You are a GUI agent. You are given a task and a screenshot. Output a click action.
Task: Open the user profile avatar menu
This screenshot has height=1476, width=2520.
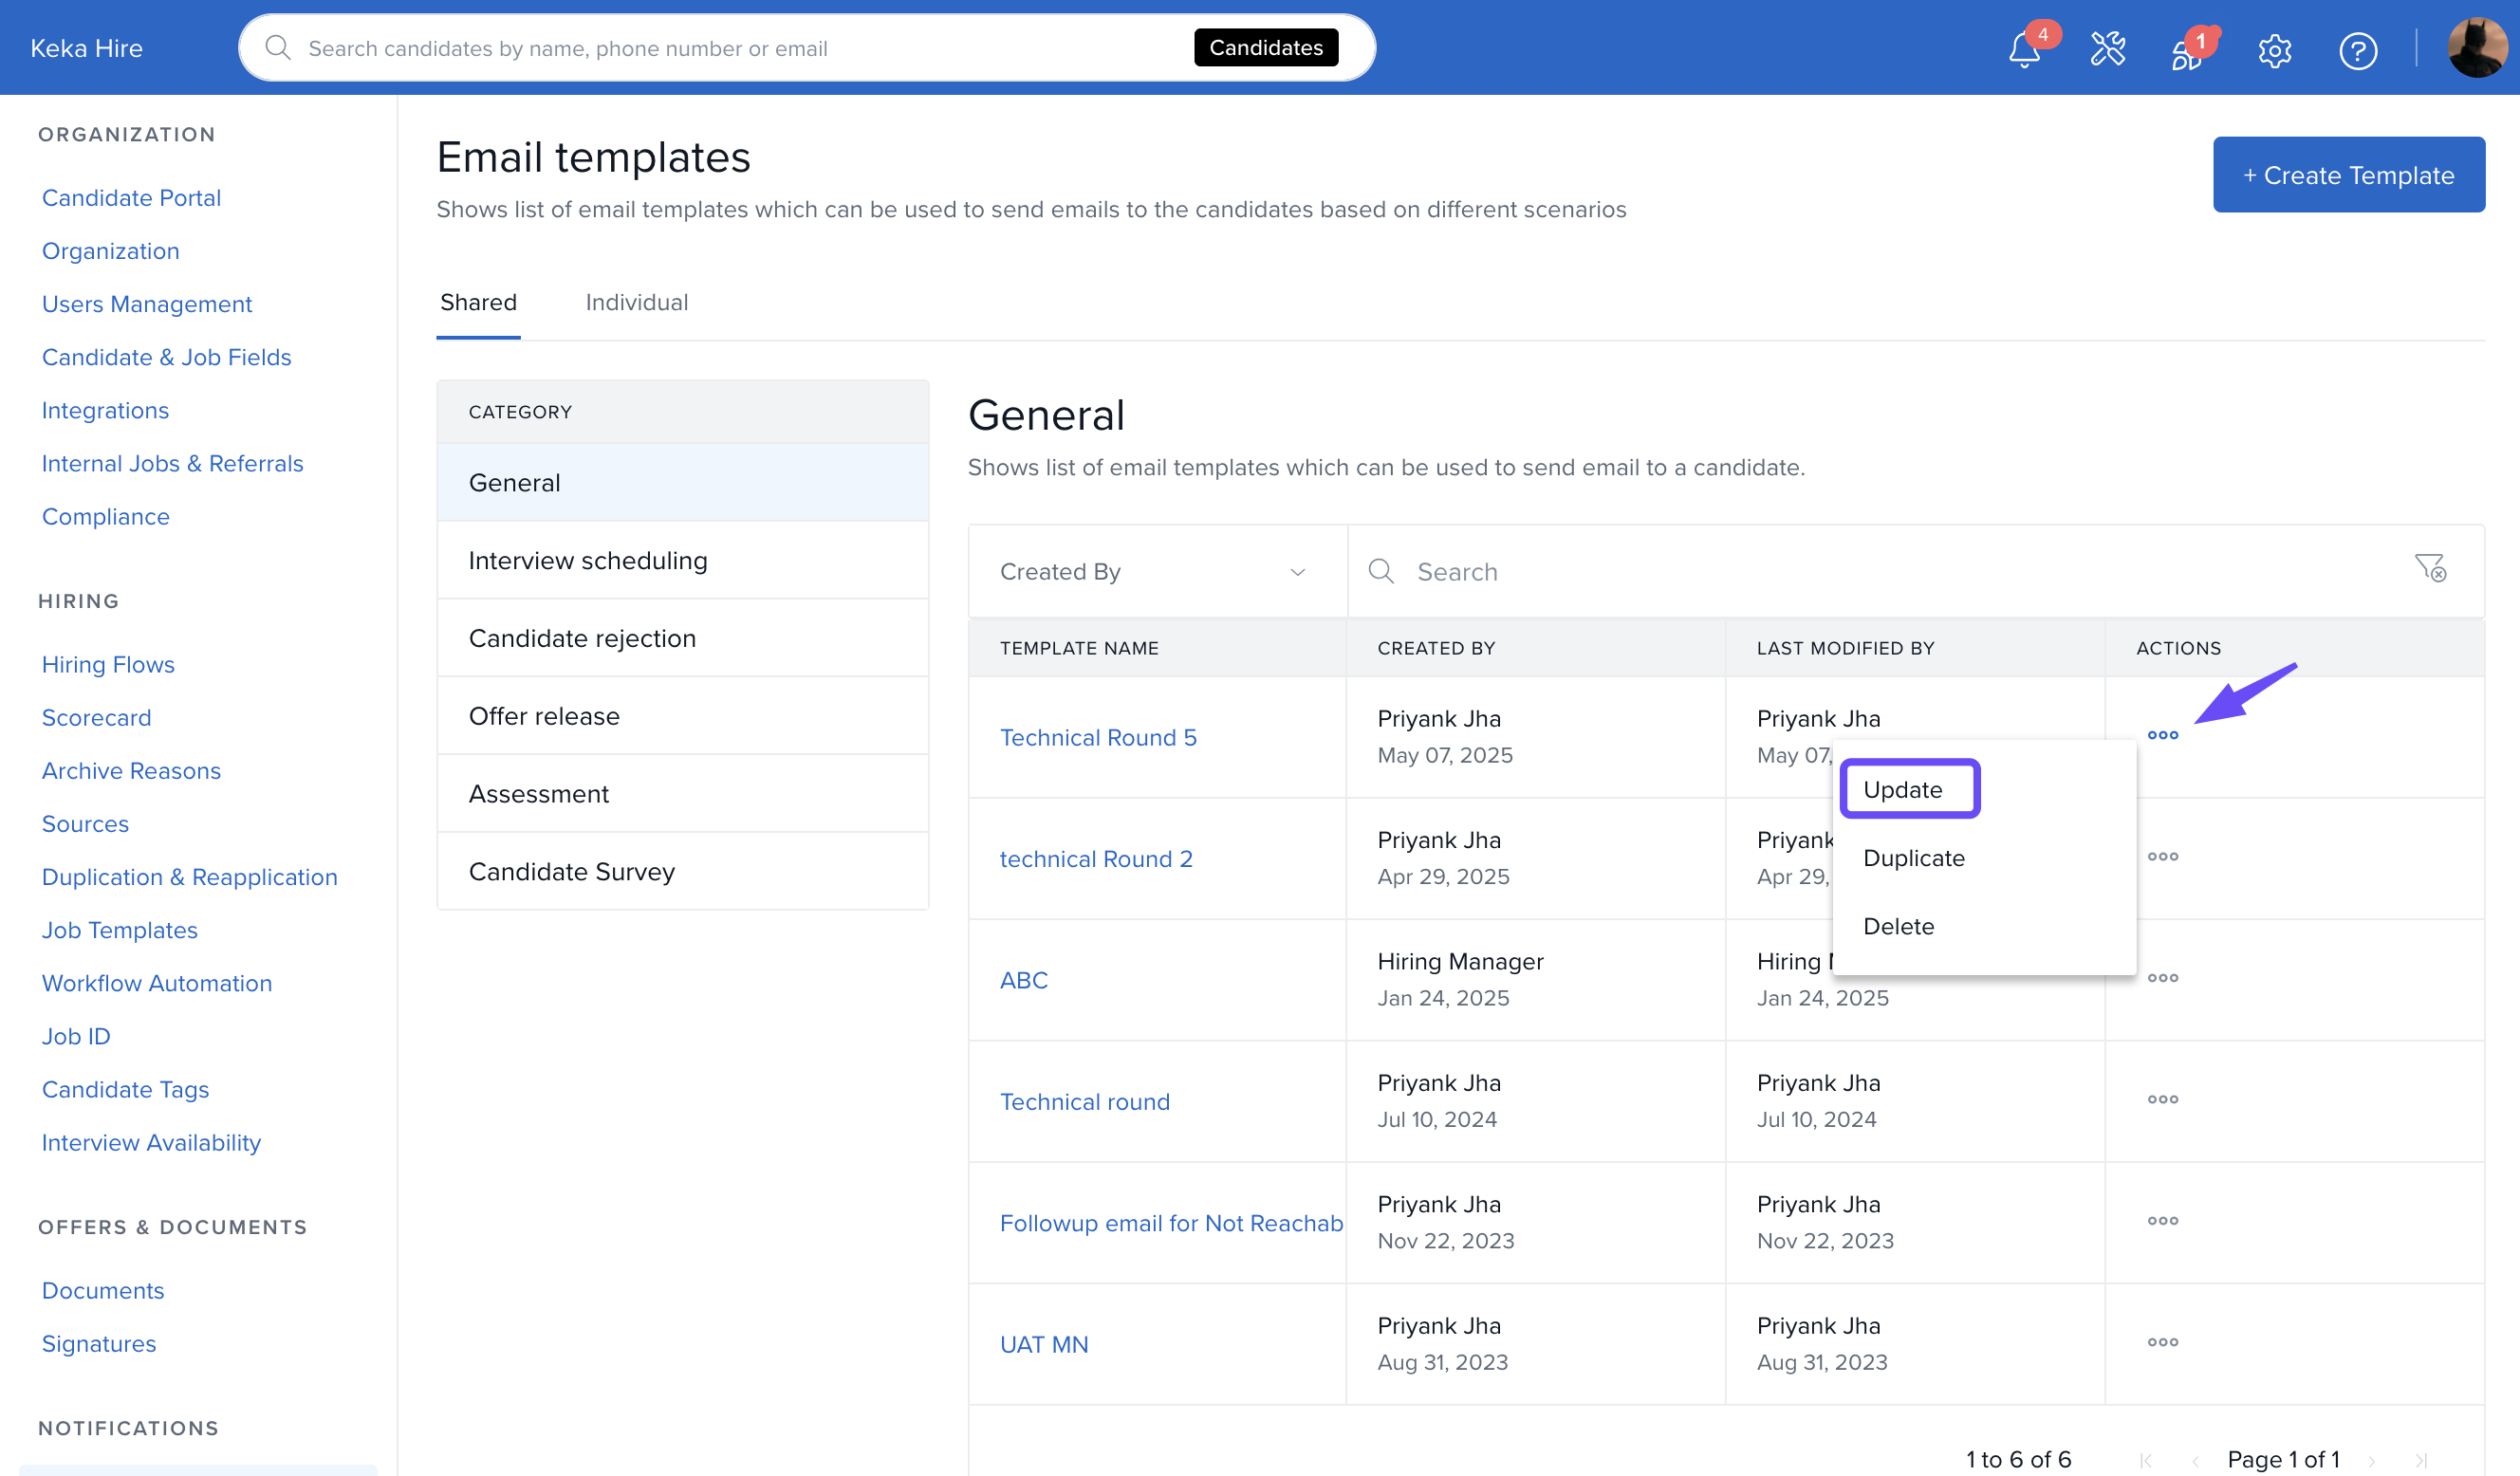(x=2475, y=48)
